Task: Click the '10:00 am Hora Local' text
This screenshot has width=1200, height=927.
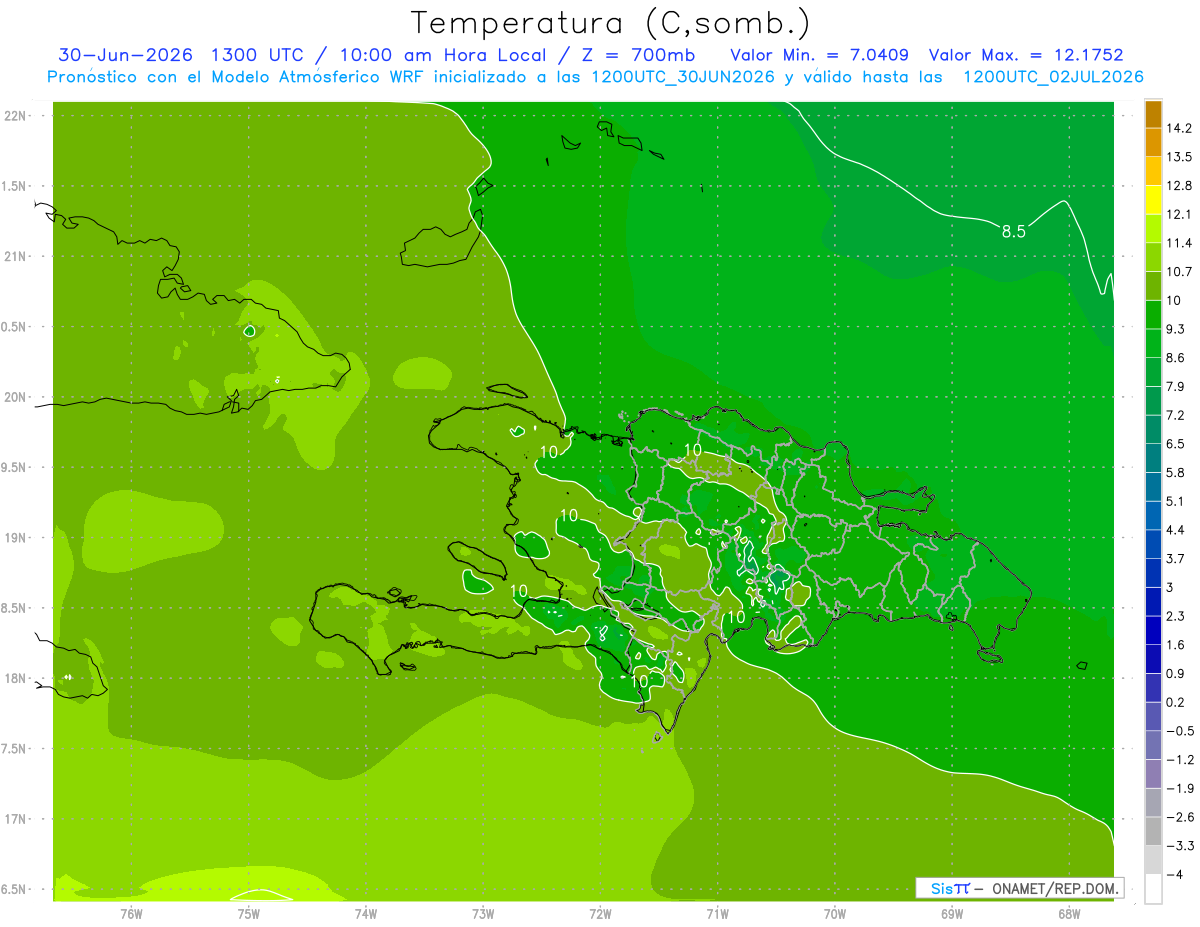Action: (442, 55)
